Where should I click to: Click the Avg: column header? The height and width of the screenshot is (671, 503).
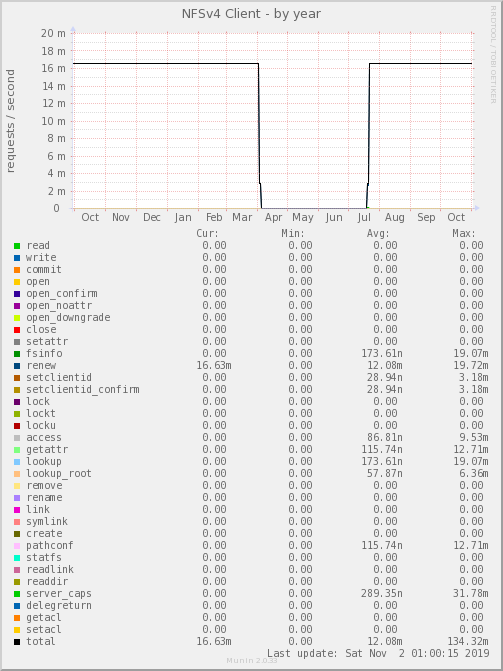pyautogui.click(x=378, y=234)
